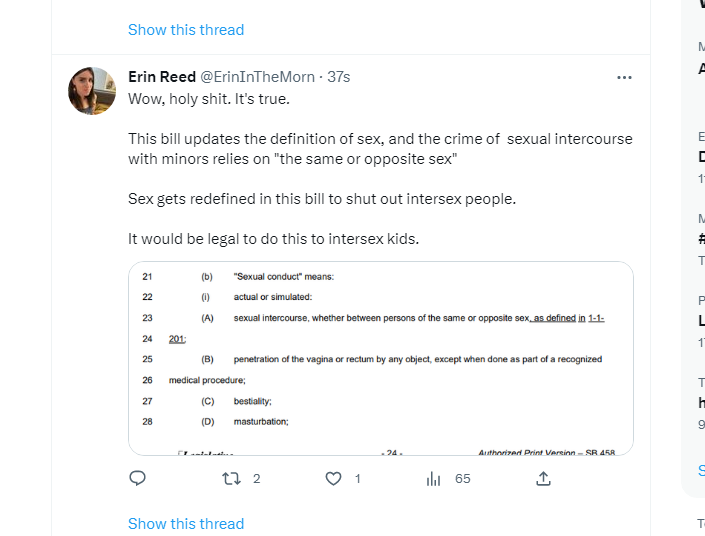Open the attached bill text image

pos(381,358)
